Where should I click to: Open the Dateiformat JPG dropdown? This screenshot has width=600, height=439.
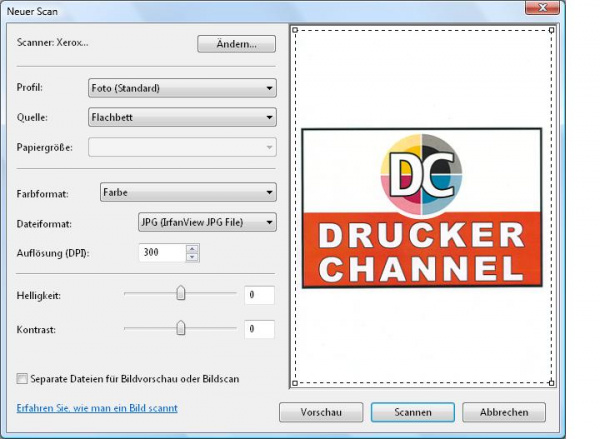point(206,222)
